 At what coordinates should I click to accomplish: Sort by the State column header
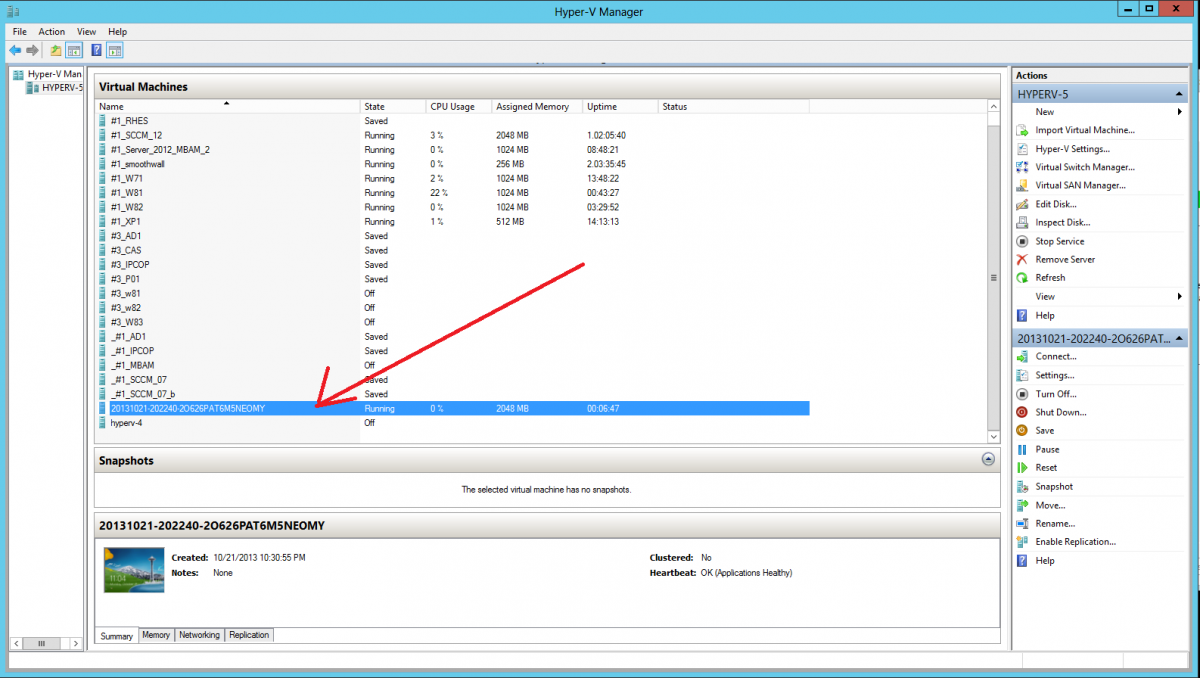coord(392,106)
